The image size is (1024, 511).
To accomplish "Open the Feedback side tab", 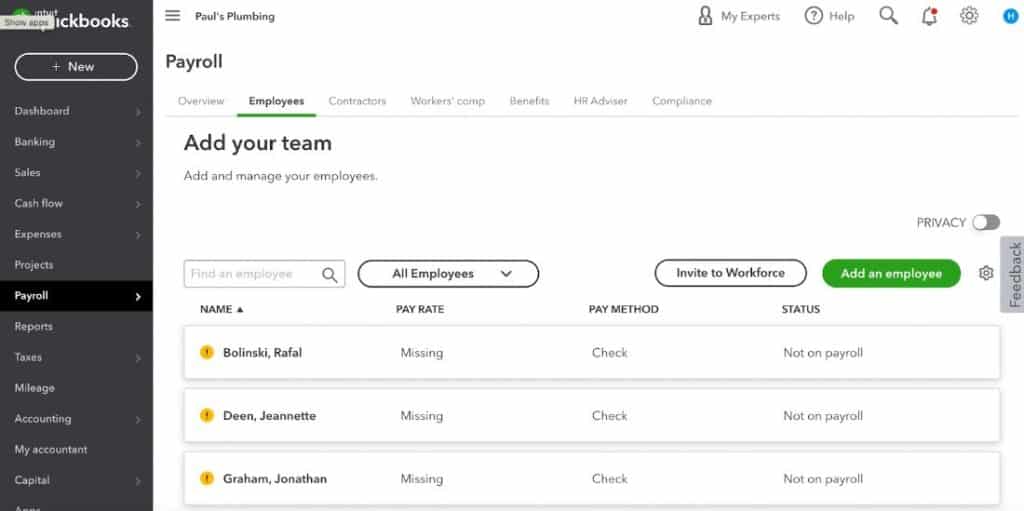I will [x=1013, y=274].
